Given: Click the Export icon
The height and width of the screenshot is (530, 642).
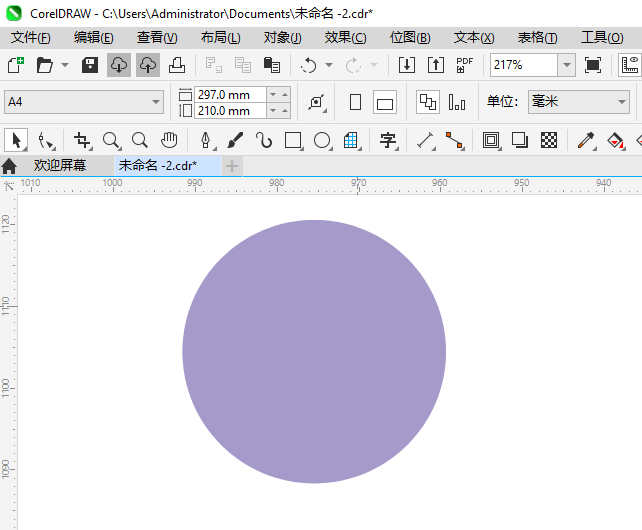Looking at the screenshot, I should tap(436, 65).
